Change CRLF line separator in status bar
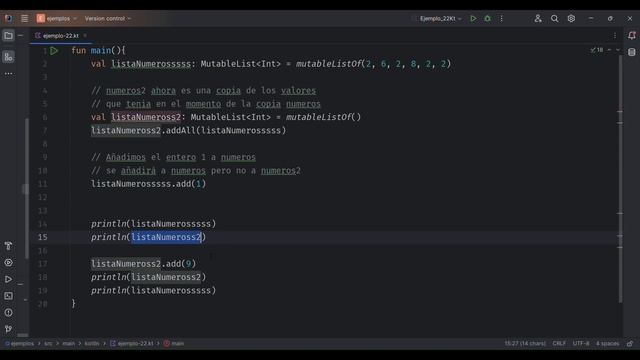Screen dimensions: 640x360 559,344
